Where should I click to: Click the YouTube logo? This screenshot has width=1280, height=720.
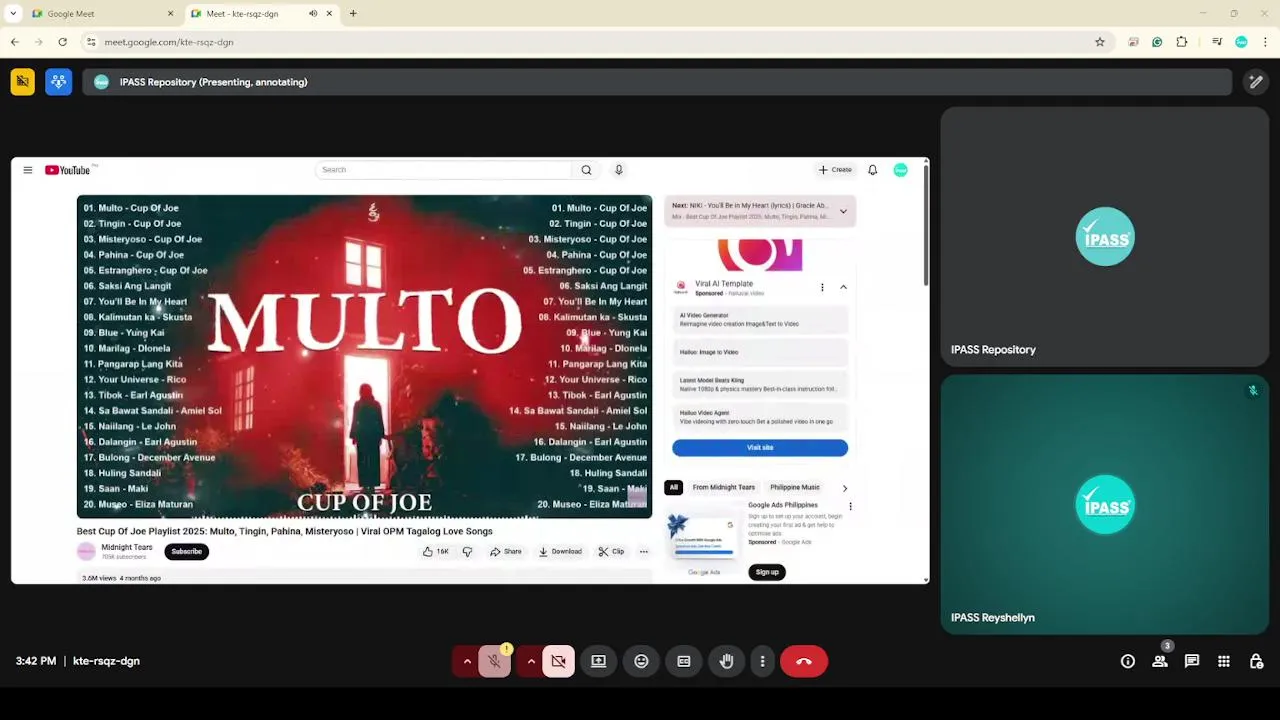click(x=68, y=170)
